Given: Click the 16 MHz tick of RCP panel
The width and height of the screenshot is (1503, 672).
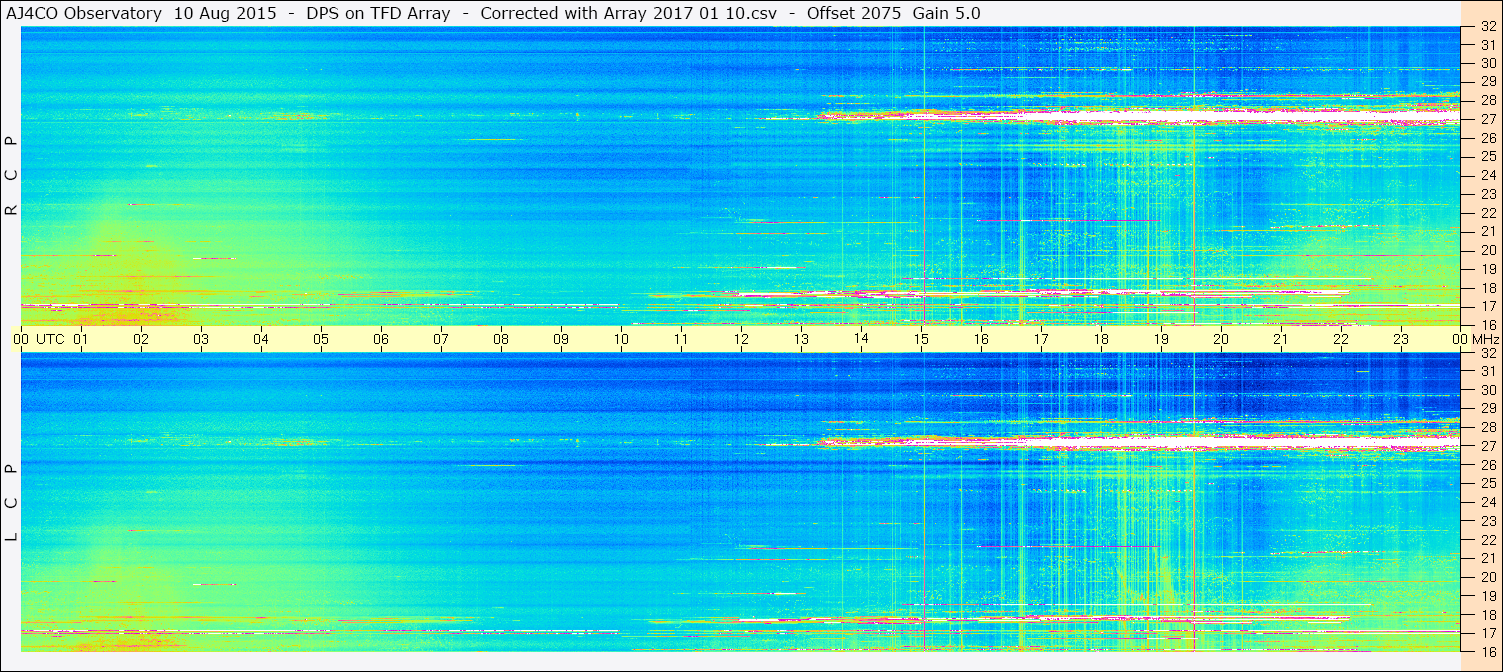Looking at the screenshot, I should click(1487, 325).
